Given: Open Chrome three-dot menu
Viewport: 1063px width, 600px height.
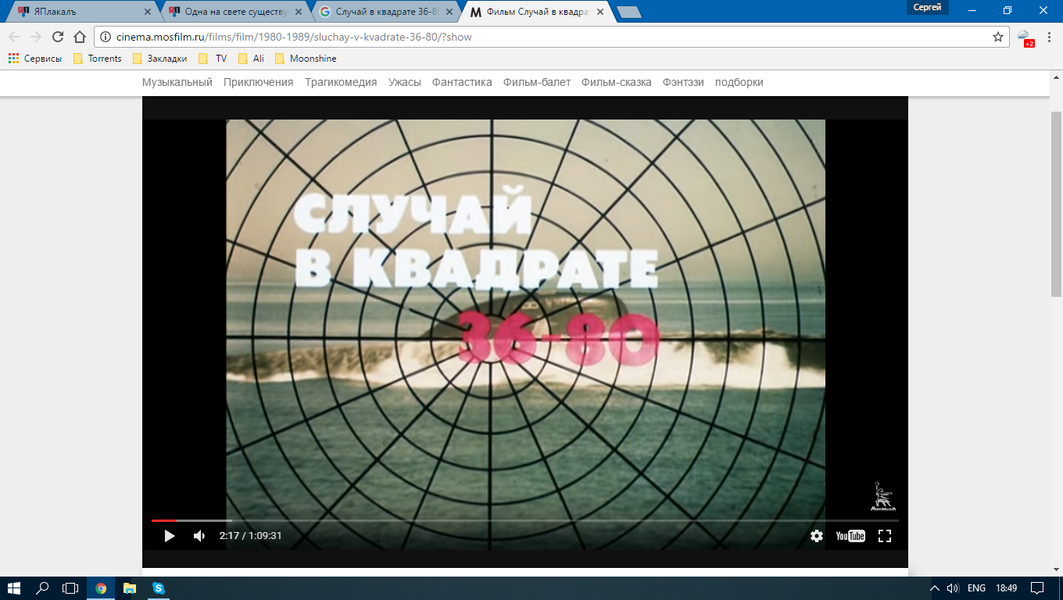Looking at the screenshot, I should coord(1049,37).
